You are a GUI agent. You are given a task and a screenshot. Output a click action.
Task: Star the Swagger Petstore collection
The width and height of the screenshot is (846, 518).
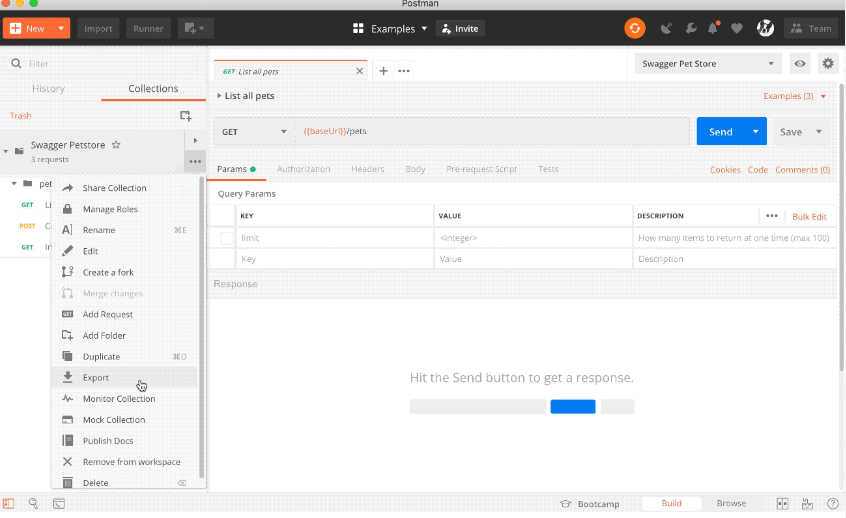pos(115,145)
